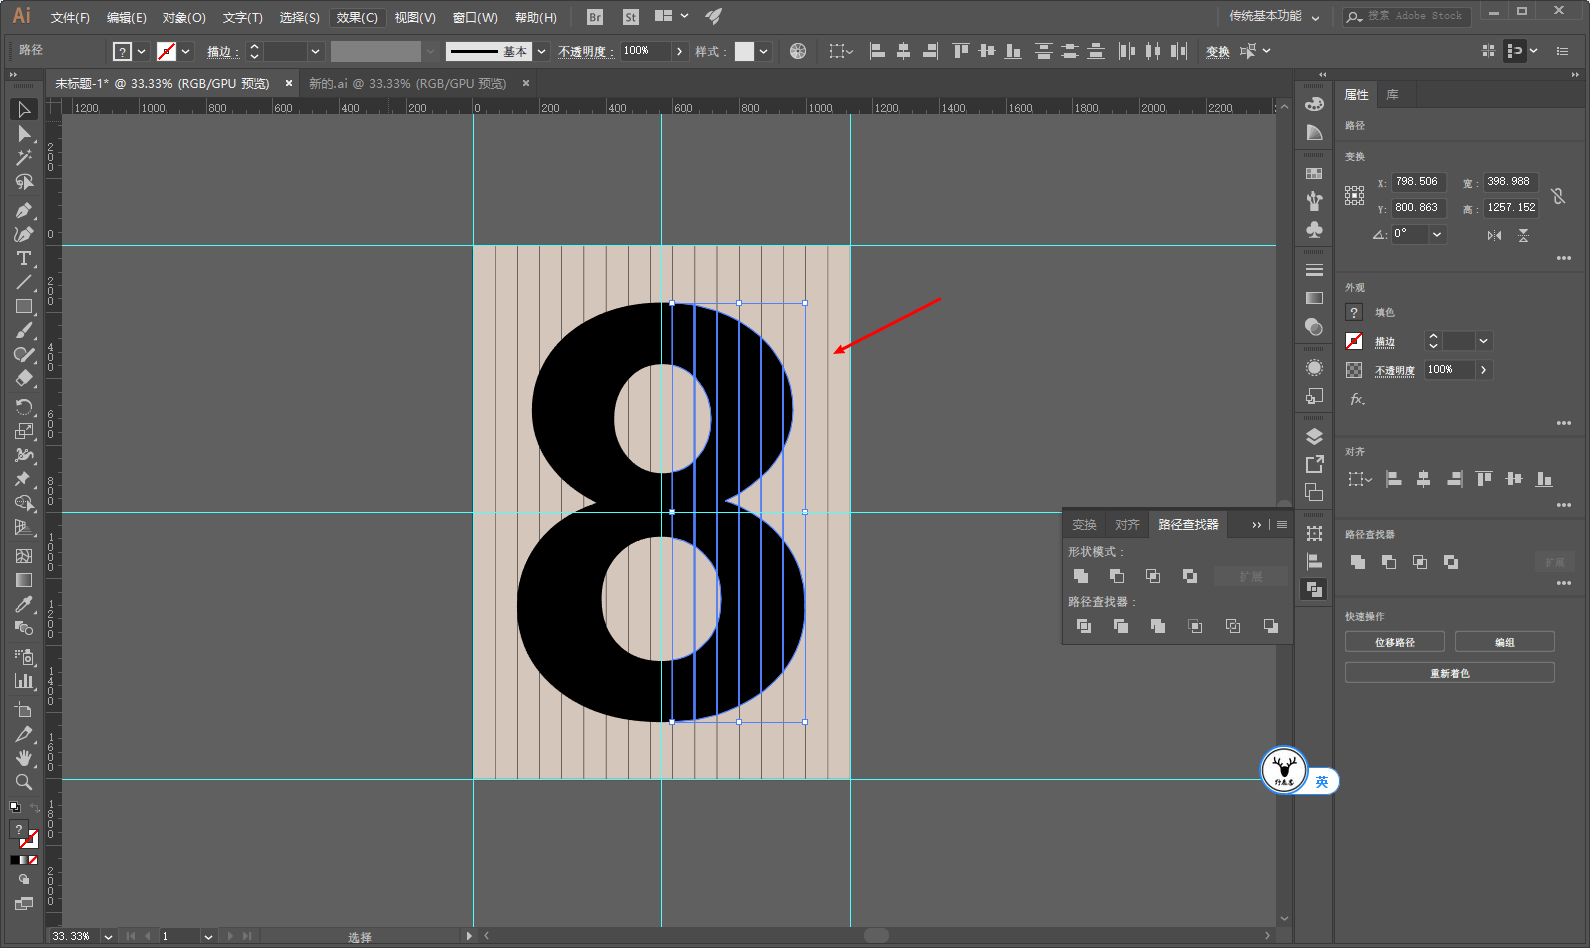
Task: Click the 位移路径 button
Action: pyautogui.click(x=1394, y=642)
